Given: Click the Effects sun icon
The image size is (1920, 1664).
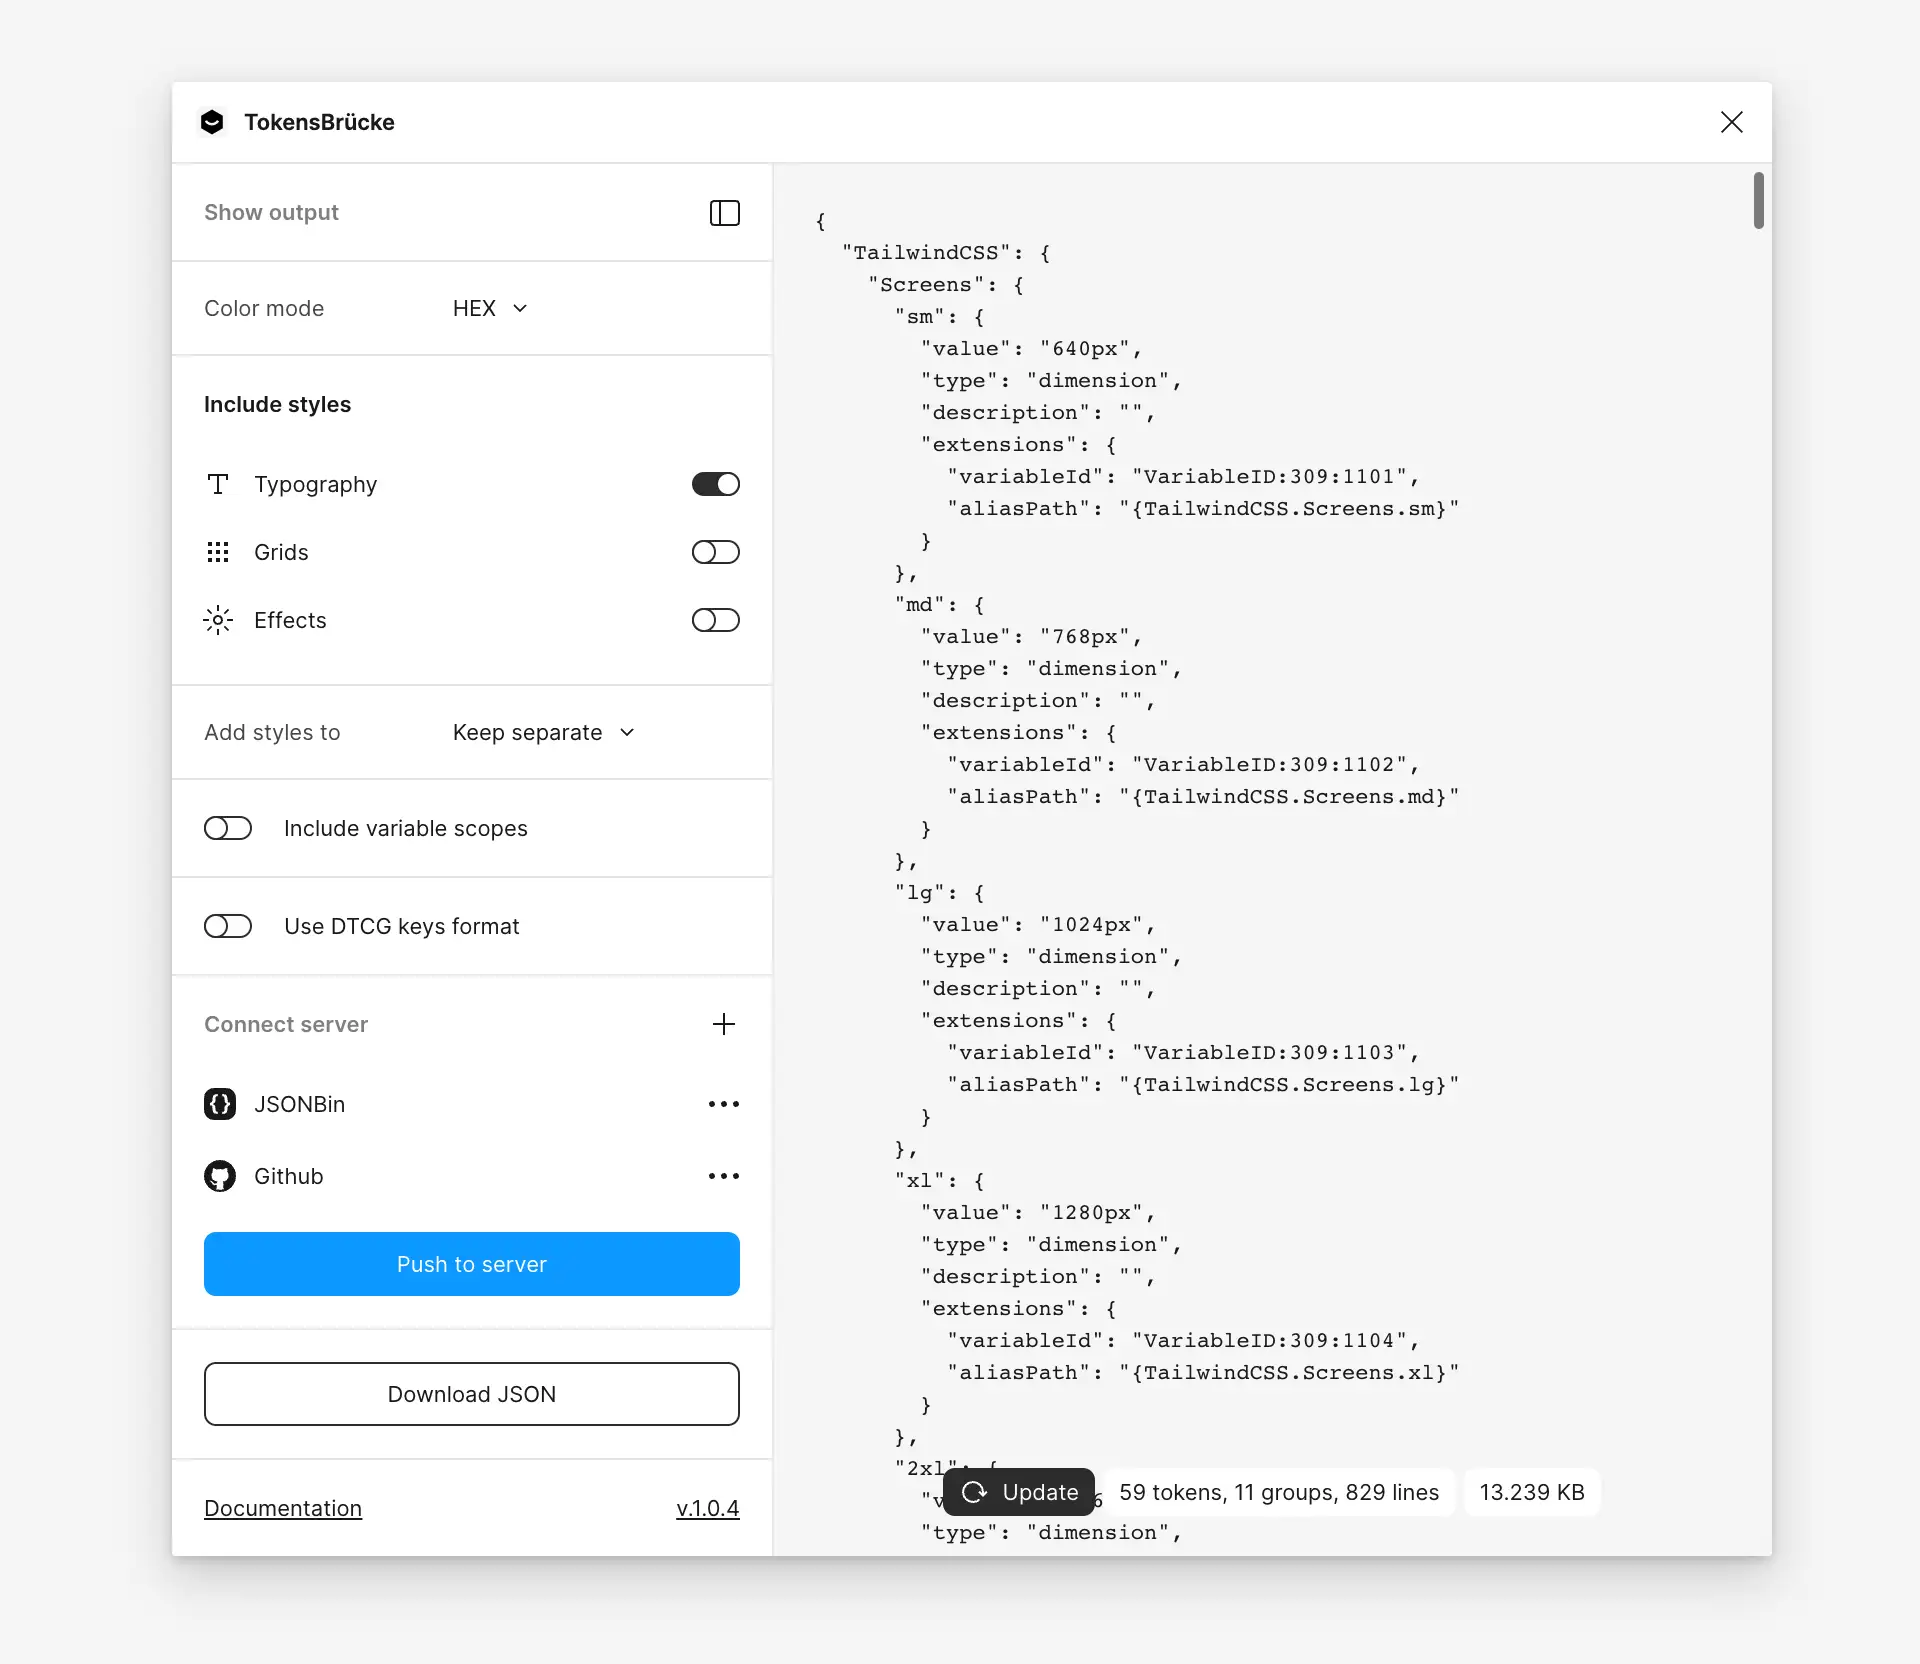Looking at the screenshot, I should 218,620.
